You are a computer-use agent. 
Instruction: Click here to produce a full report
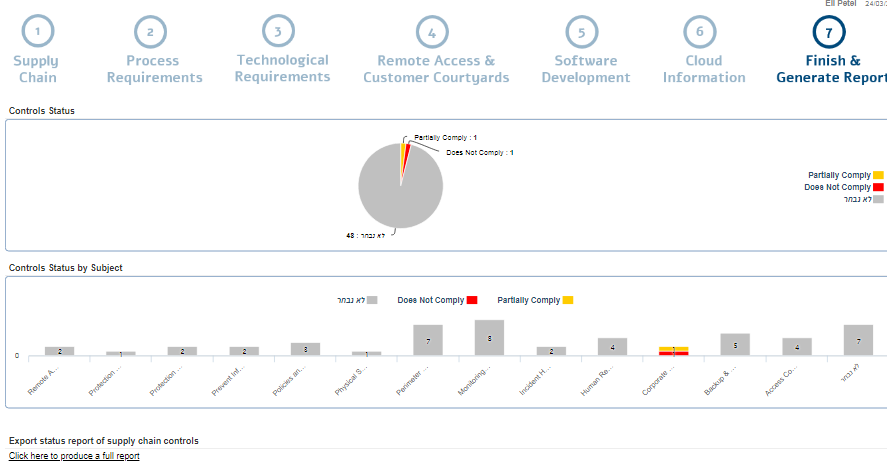coord(74,456)
